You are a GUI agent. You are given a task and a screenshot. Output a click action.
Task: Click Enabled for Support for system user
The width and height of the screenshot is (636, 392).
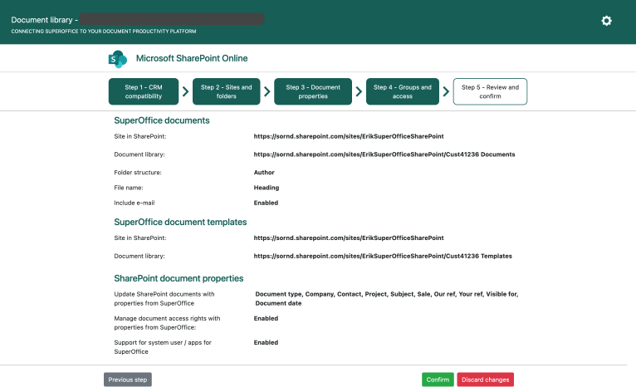coord(266,342)
